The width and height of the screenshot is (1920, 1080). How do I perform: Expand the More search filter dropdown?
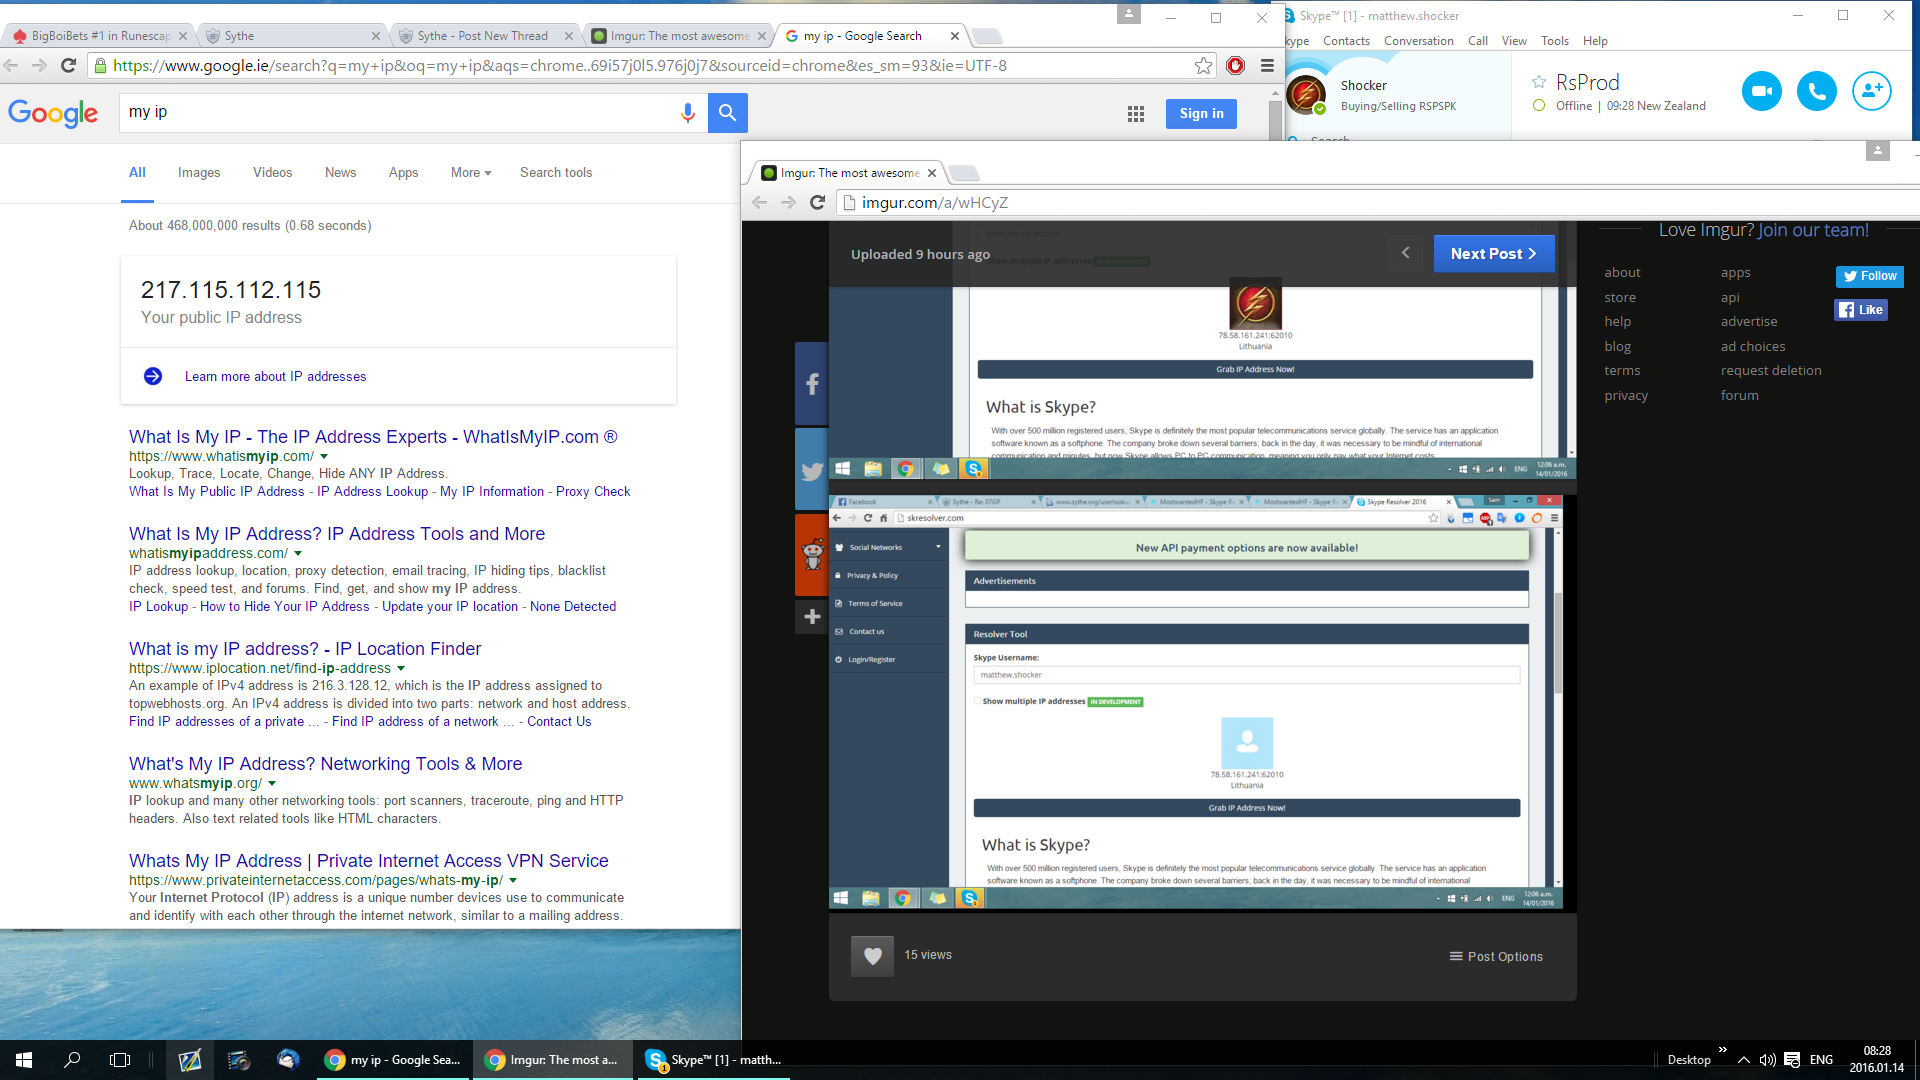471,173
